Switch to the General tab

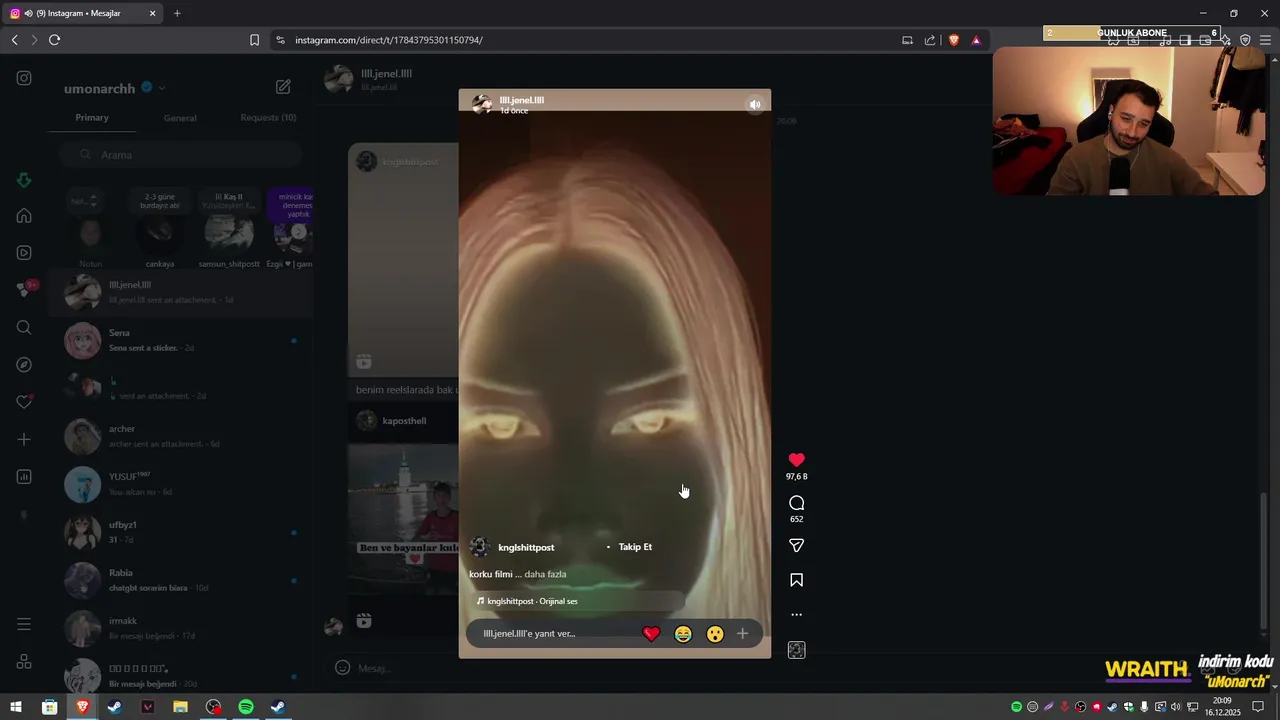[x=180, y=118]
